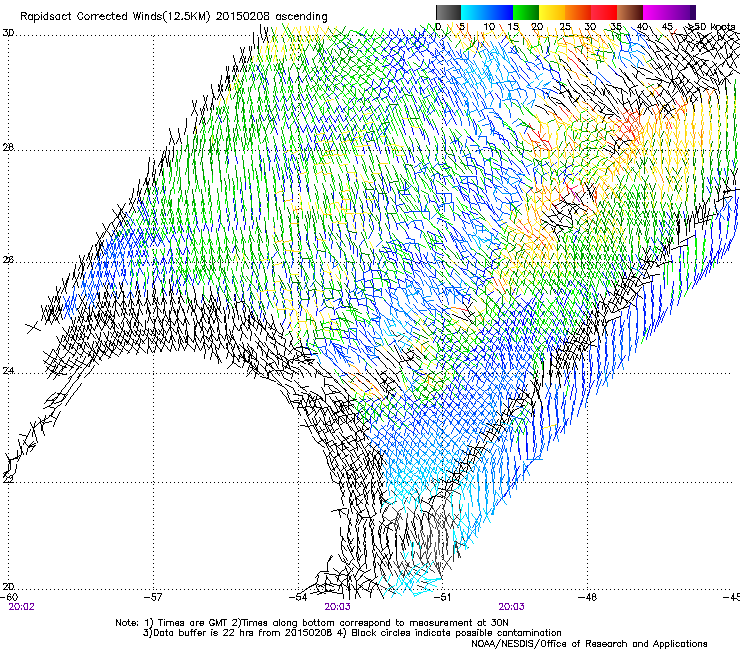Click the '40' knot legend label
This screenshot has width=740, height=650.
click(x=642, y=27)
